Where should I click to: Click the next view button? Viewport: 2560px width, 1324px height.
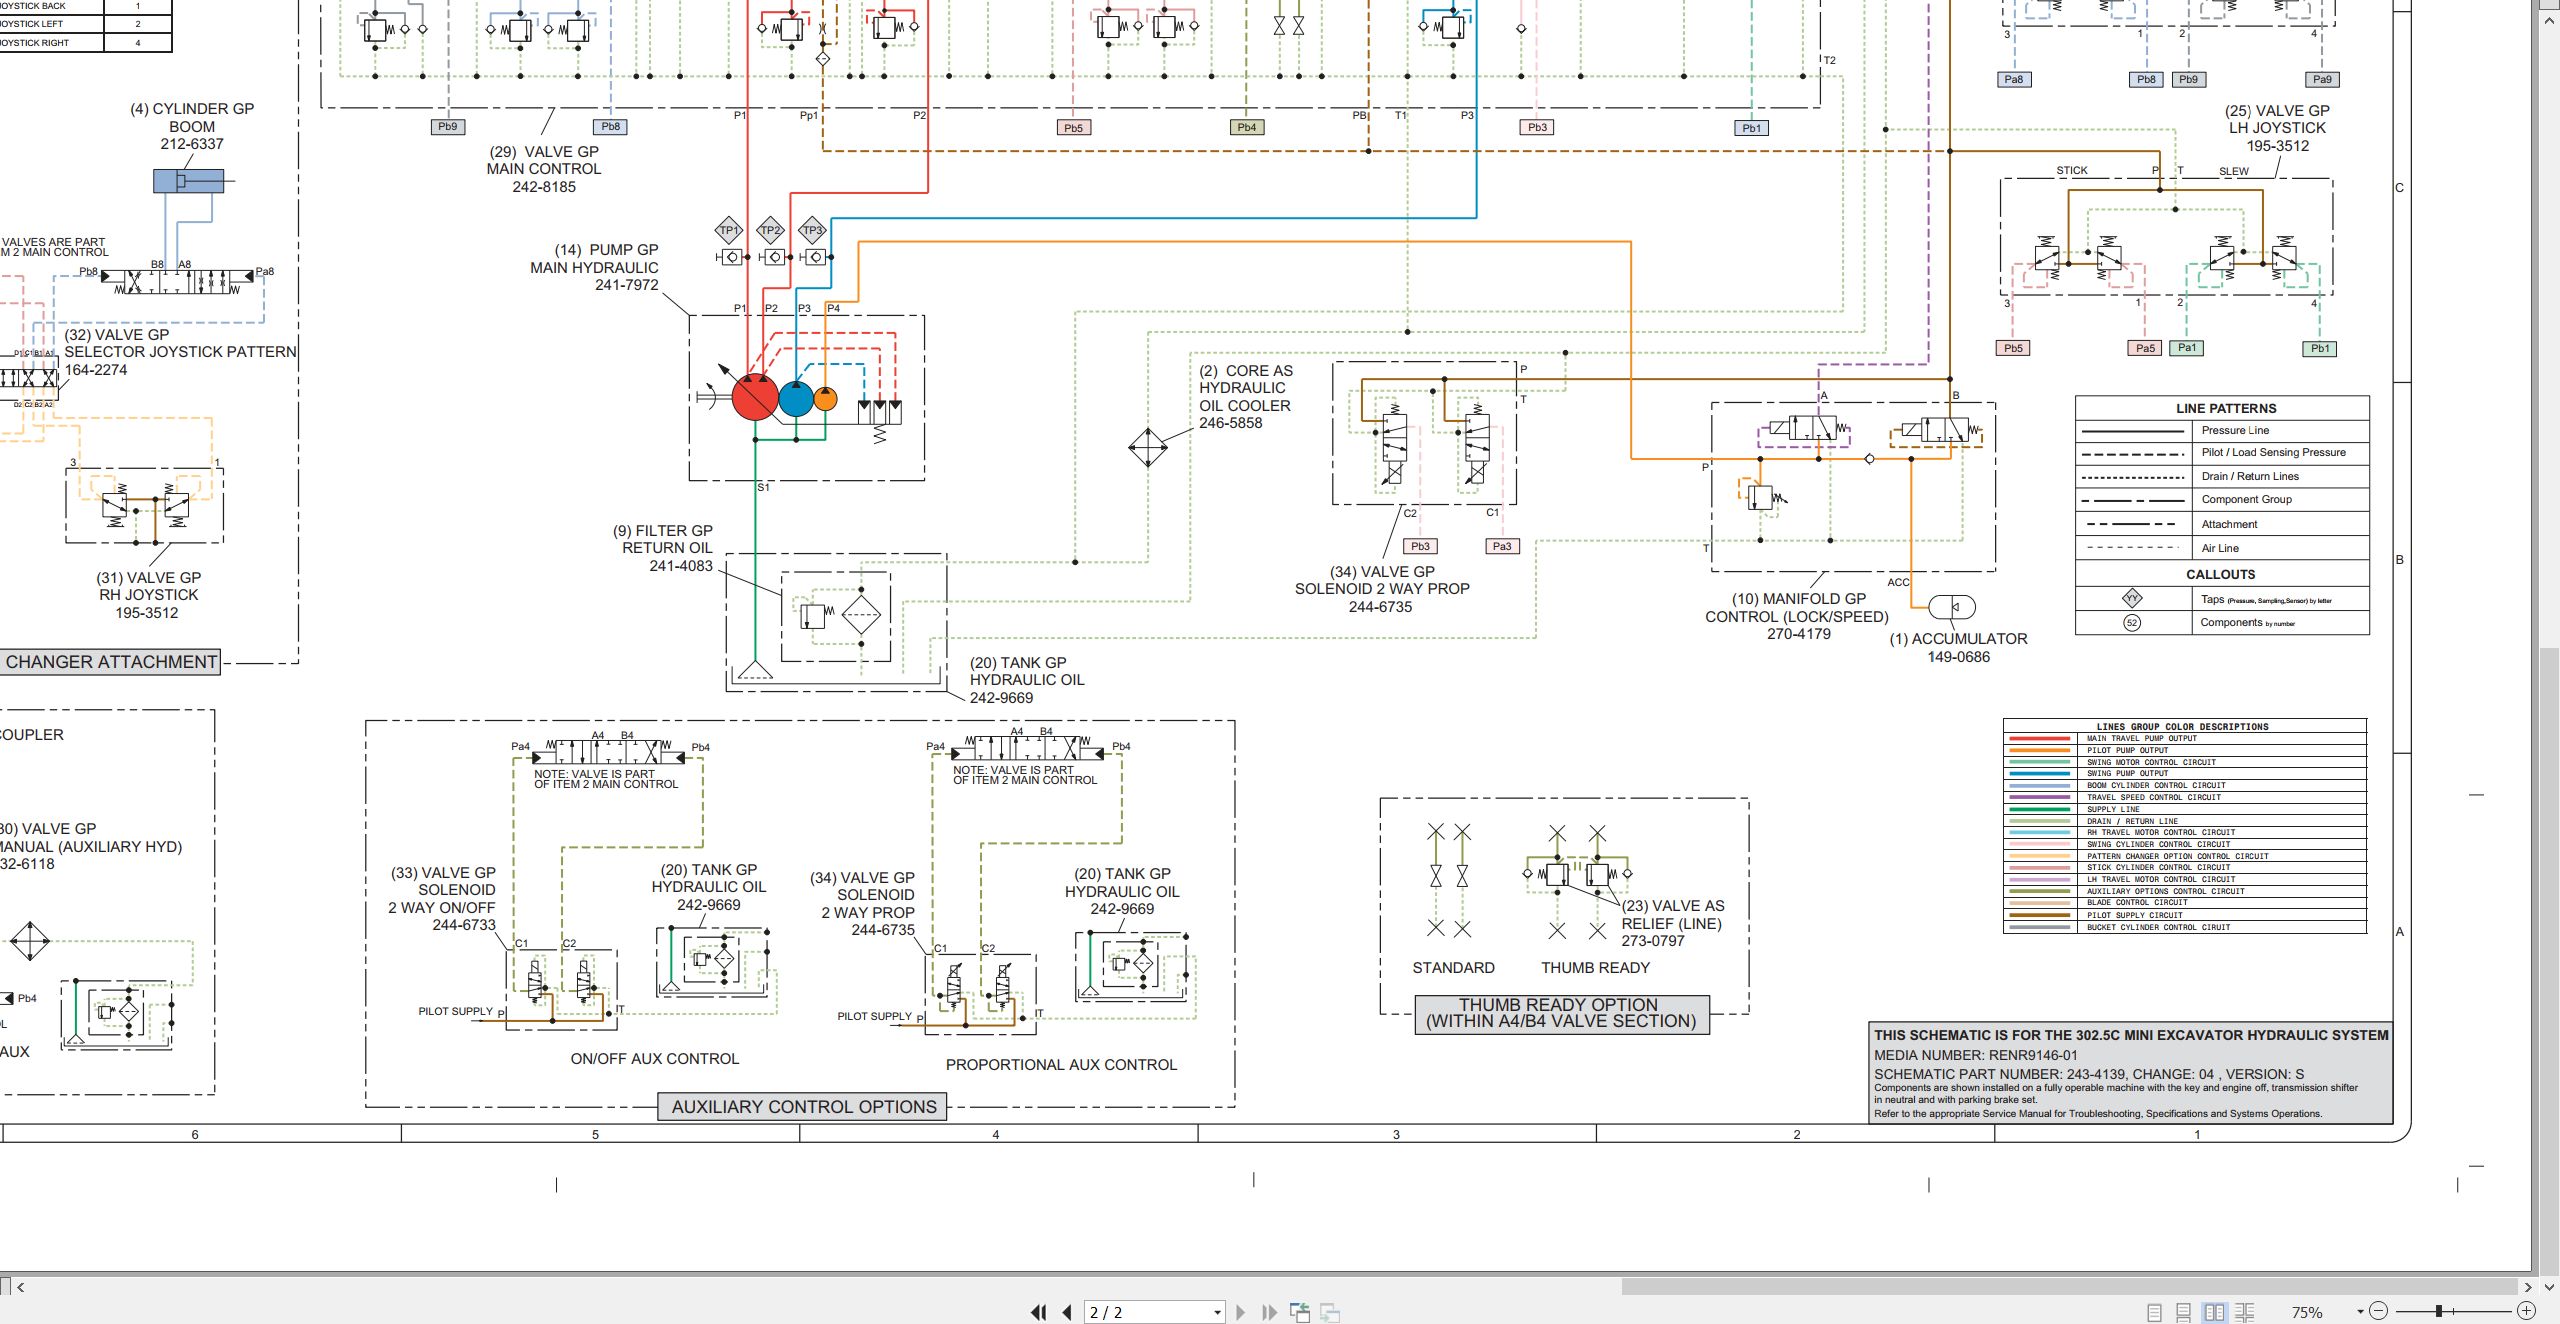pyautogui.click(x=1330, y=1312)
